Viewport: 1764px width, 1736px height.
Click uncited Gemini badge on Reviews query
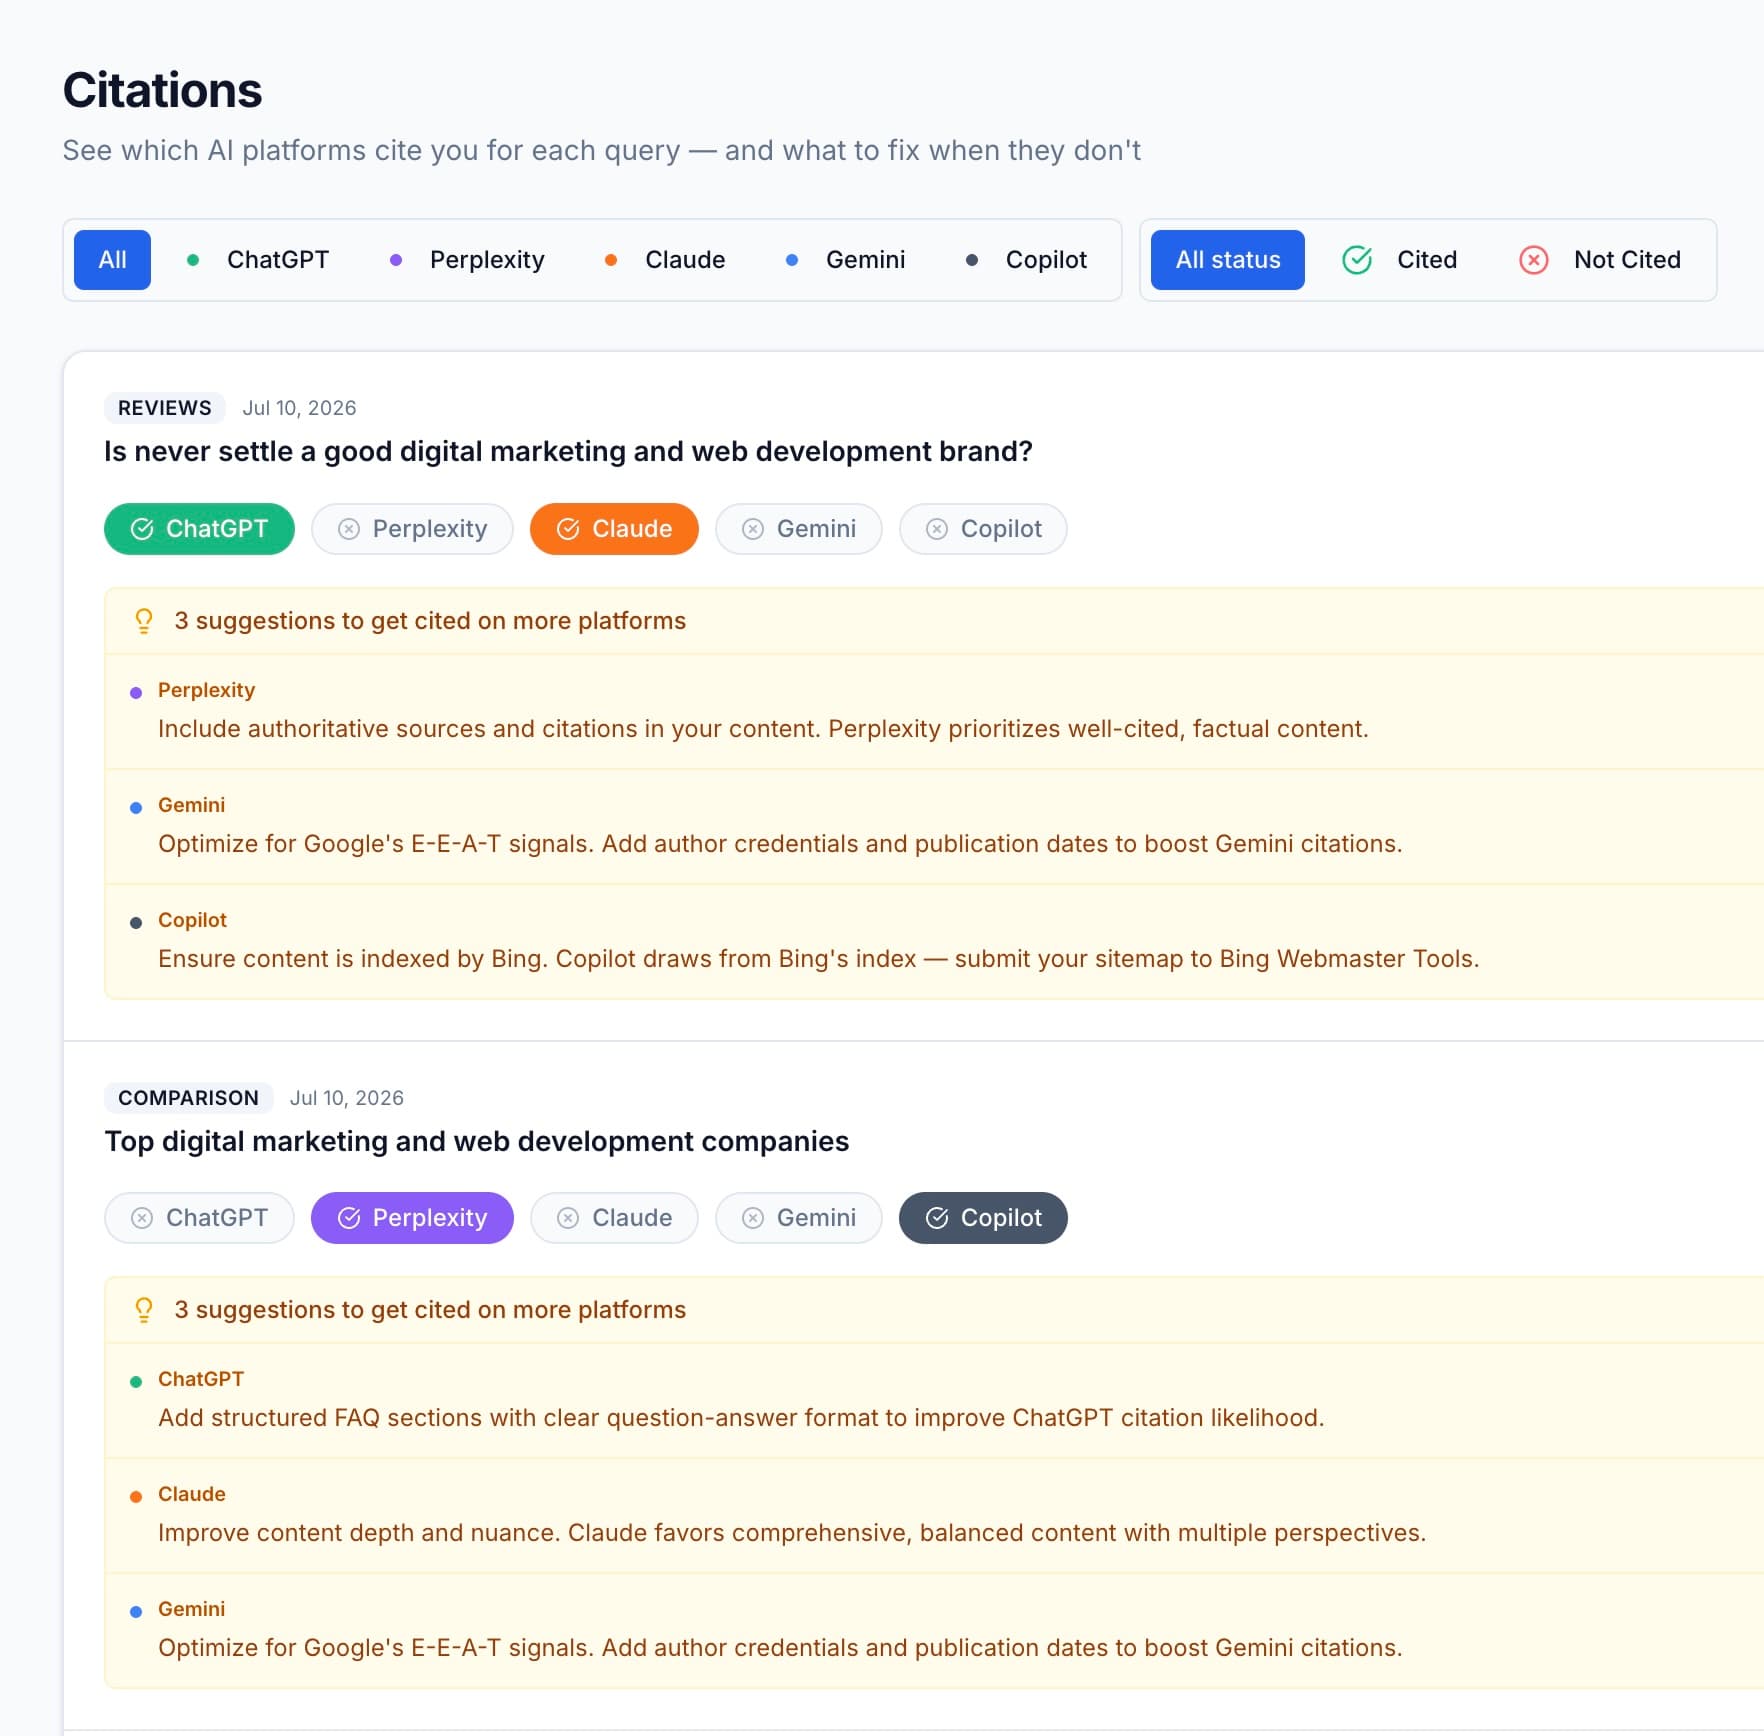tap(799, 529)
